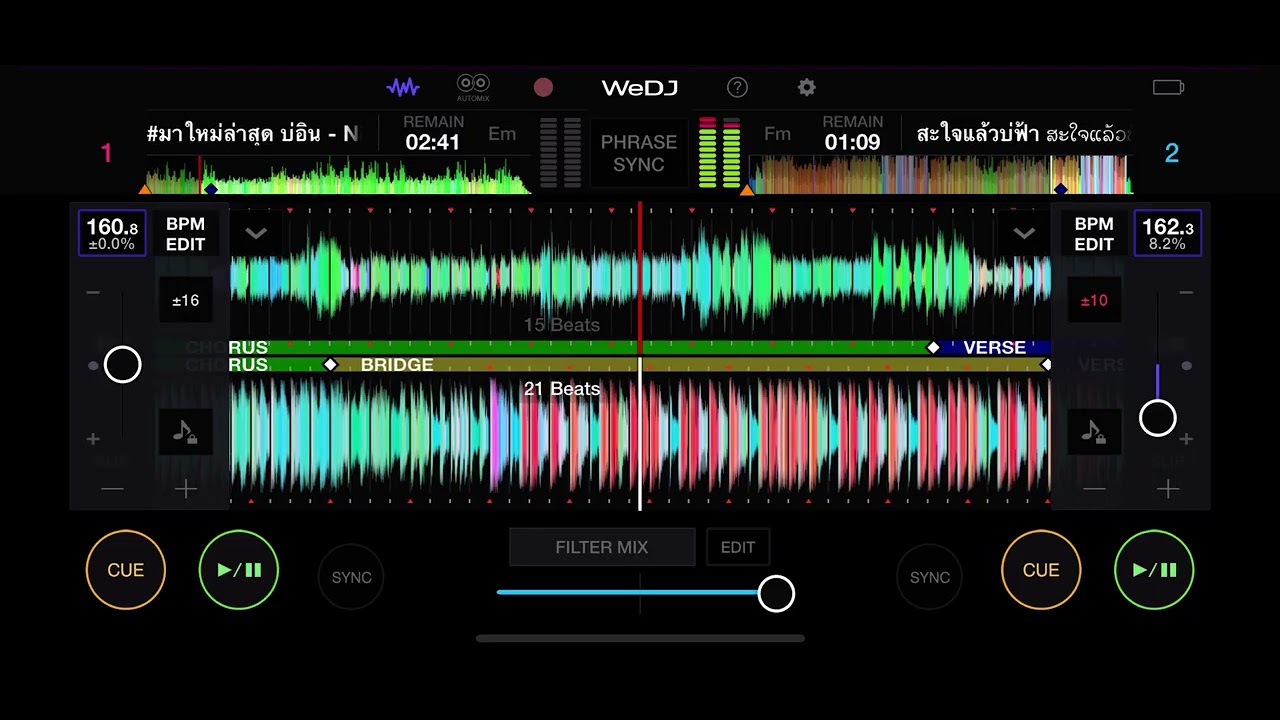Click deck 1 tempo slider knob
The image size is (1280, 720).
coord(123,365)
